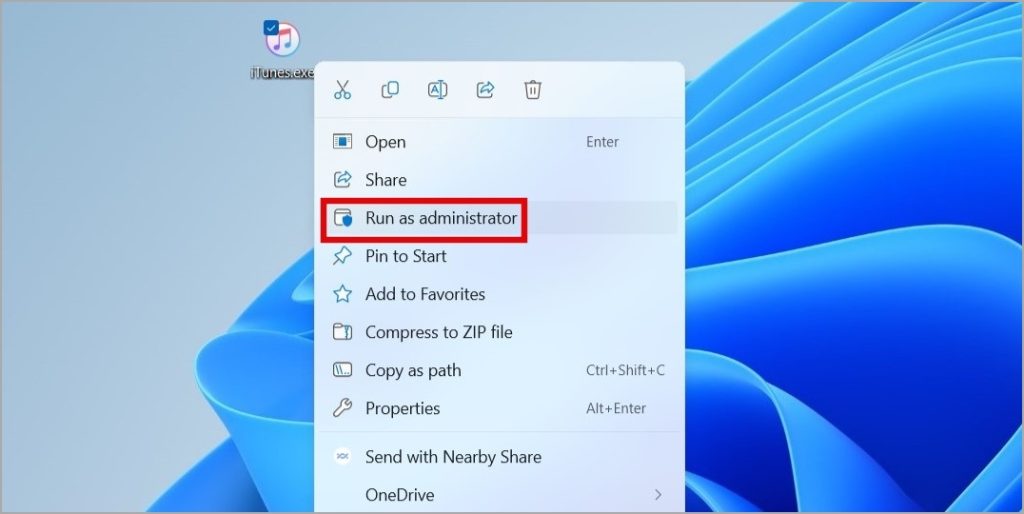Click the Open entry window icon
Viewport: 1024px width, 514px height.
click(342, 142)
